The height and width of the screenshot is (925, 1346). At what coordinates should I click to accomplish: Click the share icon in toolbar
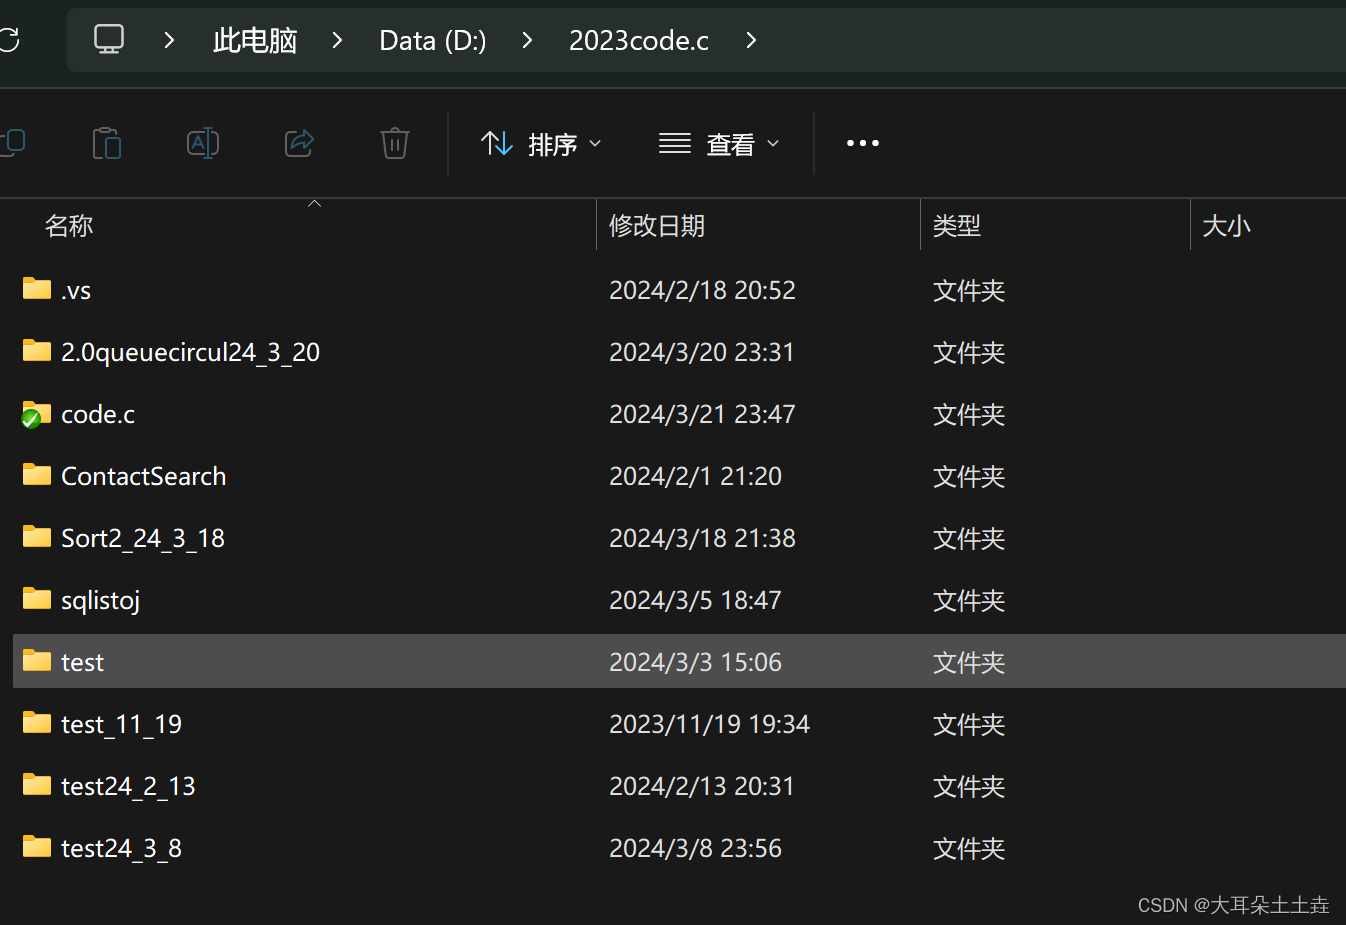point(300,143)
